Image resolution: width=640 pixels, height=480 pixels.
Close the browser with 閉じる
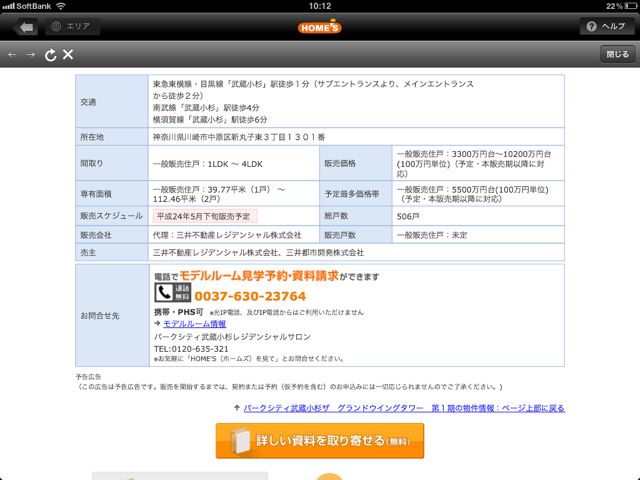pyautogui.click(x=618, y=54)
